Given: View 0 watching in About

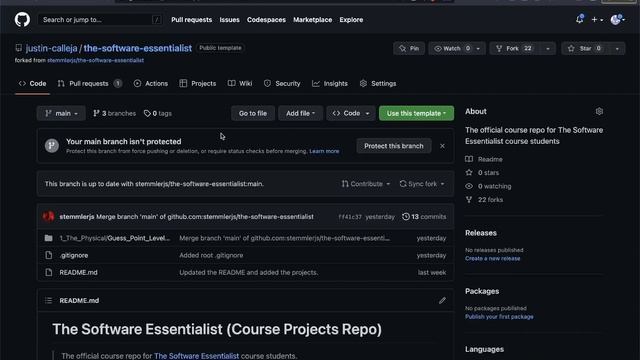Looking at the screenshot, I should [x=489, y=186].
